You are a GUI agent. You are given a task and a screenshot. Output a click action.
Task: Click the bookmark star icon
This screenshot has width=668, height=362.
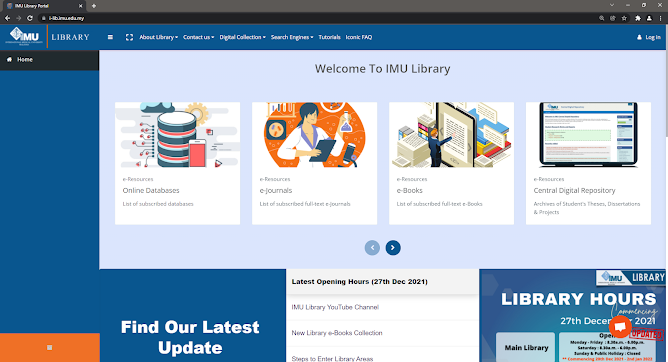[624, 18]
